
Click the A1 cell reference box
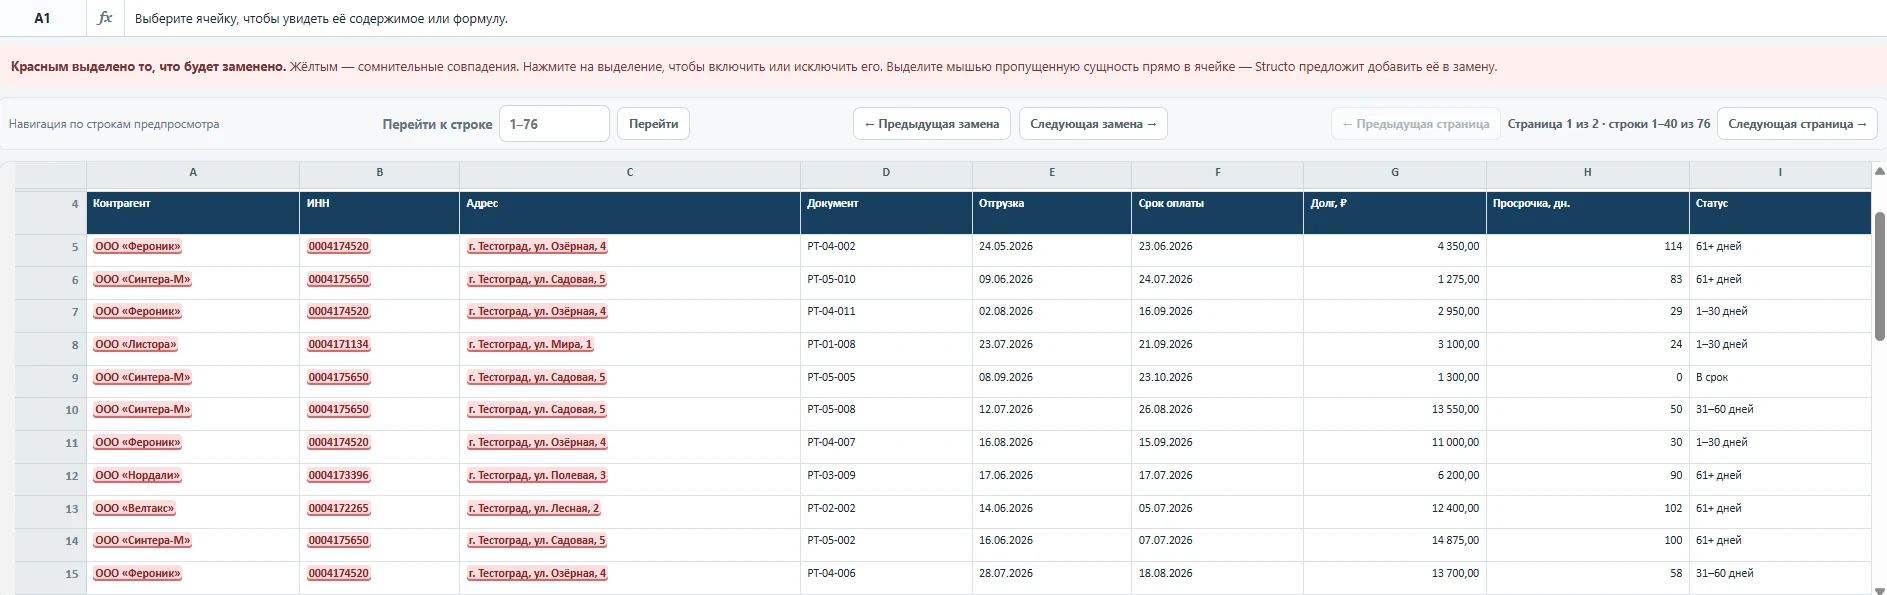[42, 18]
